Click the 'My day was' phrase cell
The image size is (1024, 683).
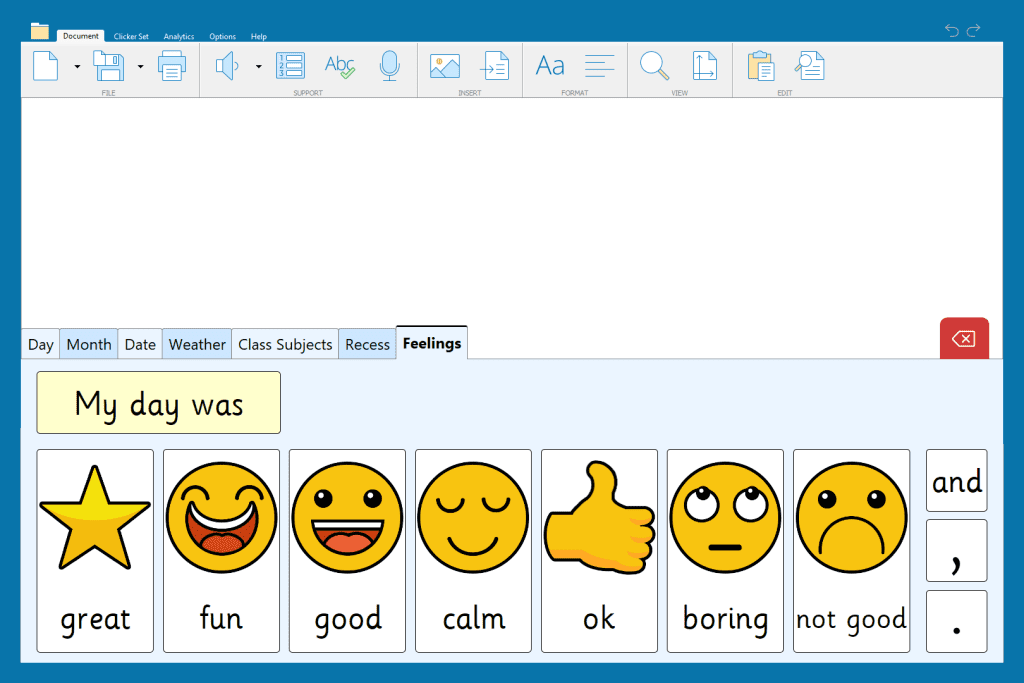(159, 403)
